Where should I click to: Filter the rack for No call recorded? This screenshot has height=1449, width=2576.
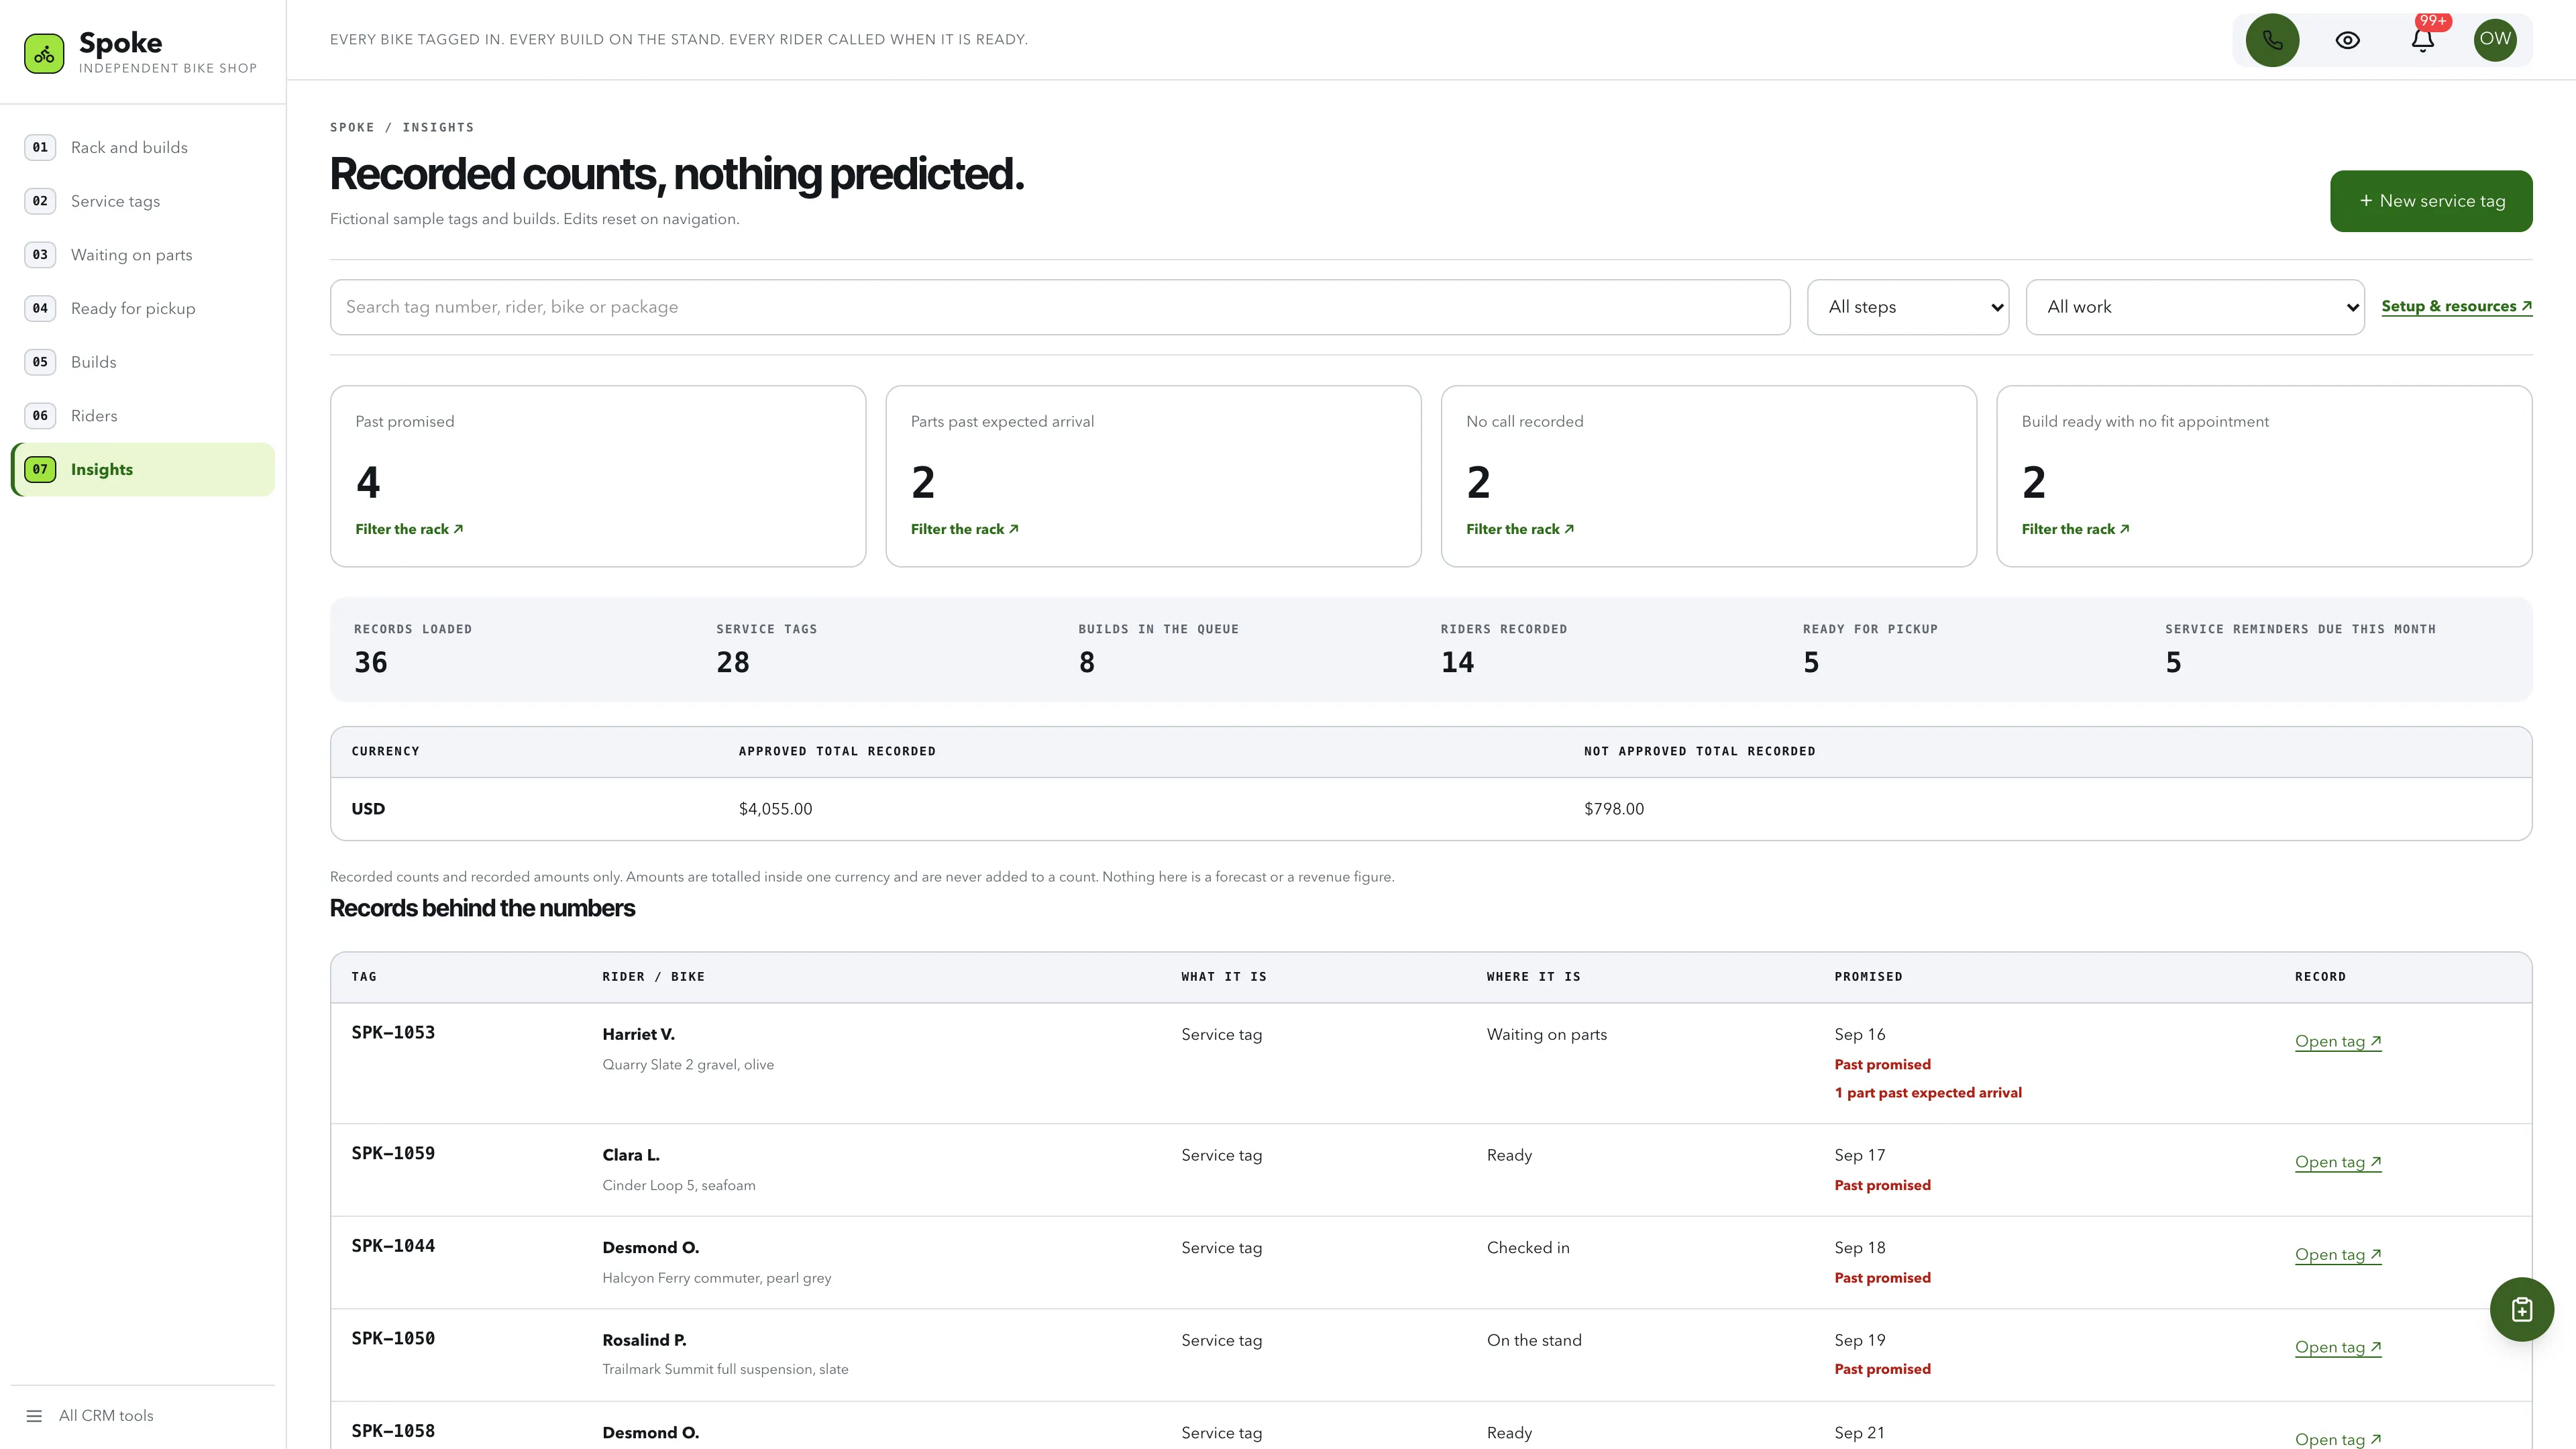tap(1520, 529)
